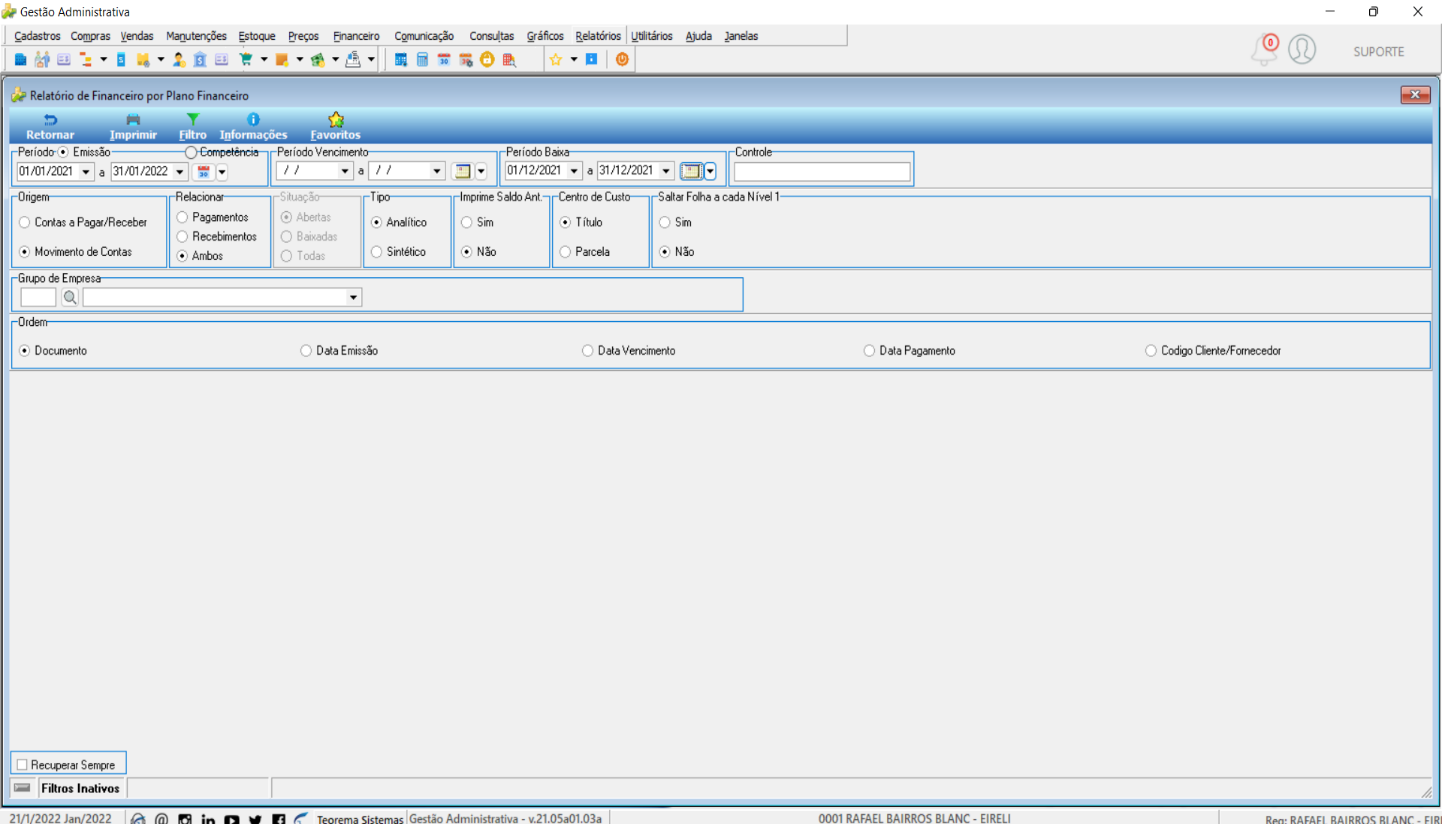This screenshot has width=1442, height=824.
Task: Click the calendar 30 toolbar icon
Action: (x=444, y=60)
